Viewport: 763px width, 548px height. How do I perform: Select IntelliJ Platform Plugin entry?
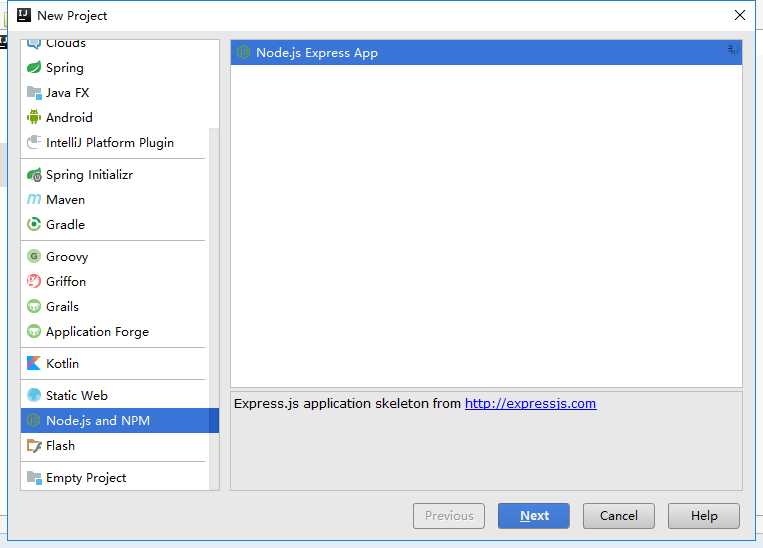point(115,142)
